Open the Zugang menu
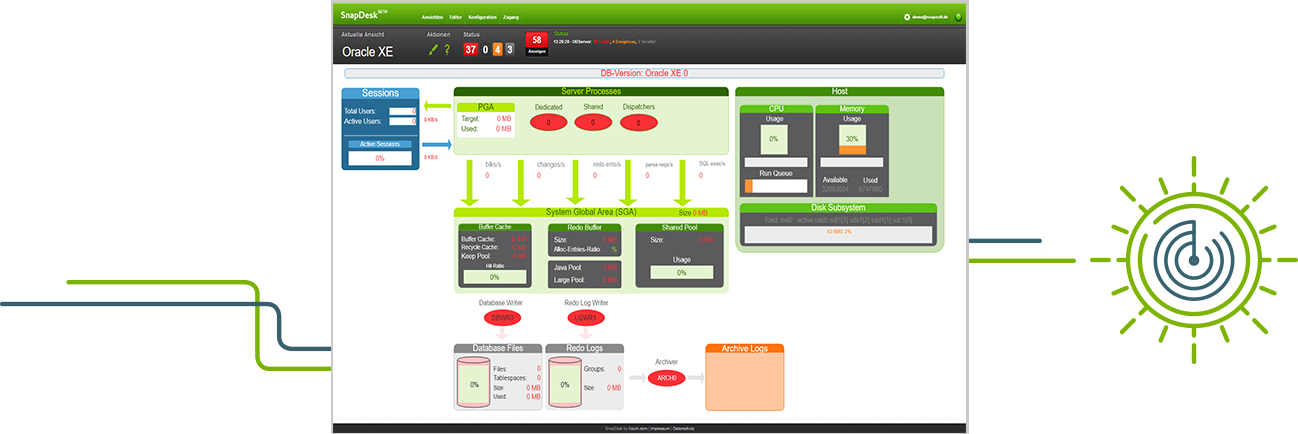 click(511, 17)
